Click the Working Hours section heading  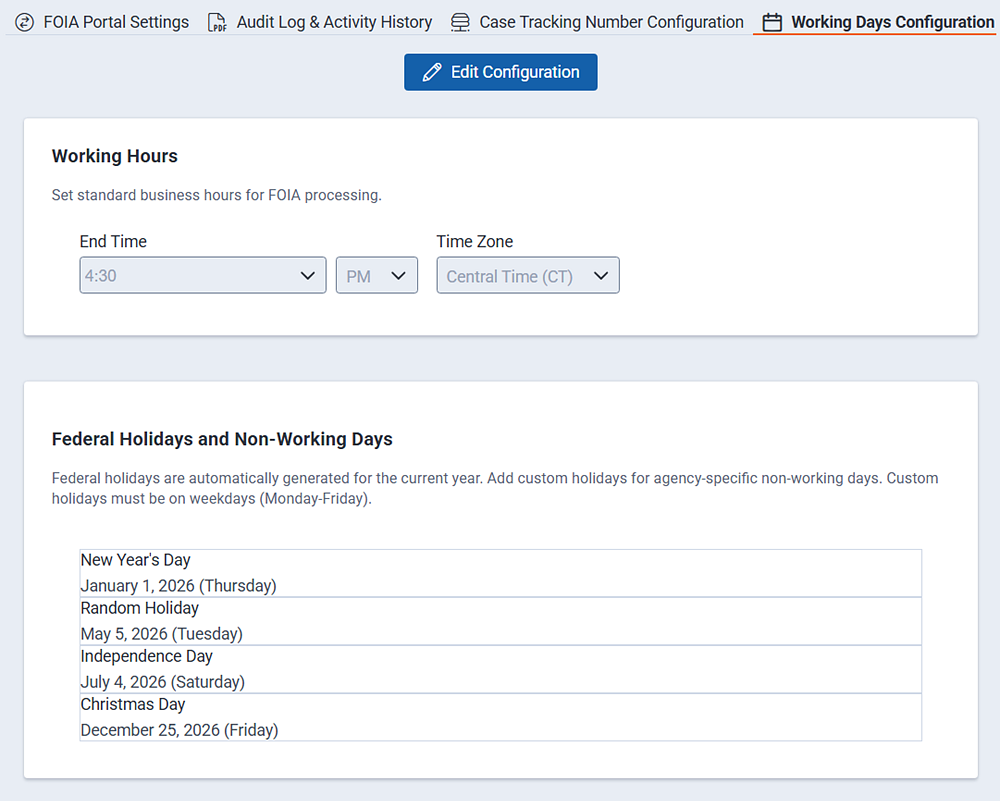tap(114, 156)
